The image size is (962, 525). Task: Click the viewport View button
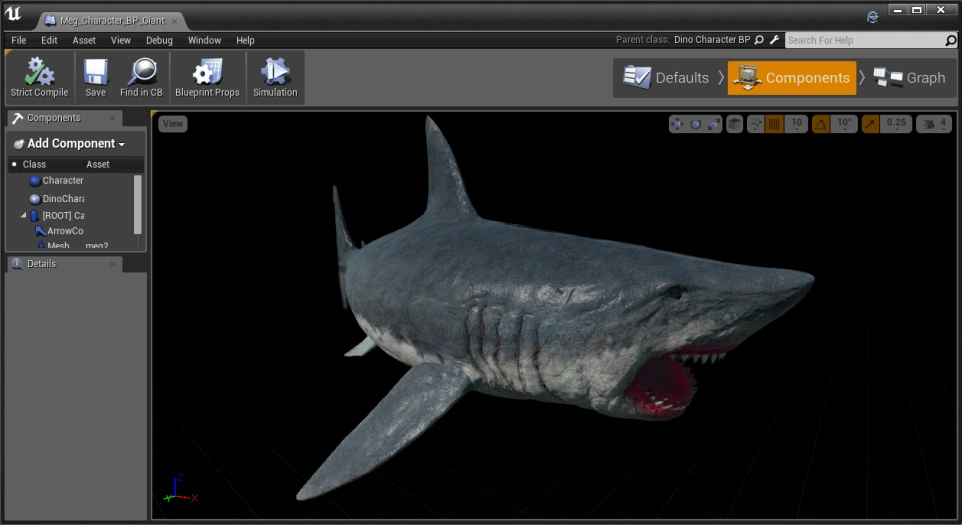coord(173,124)
